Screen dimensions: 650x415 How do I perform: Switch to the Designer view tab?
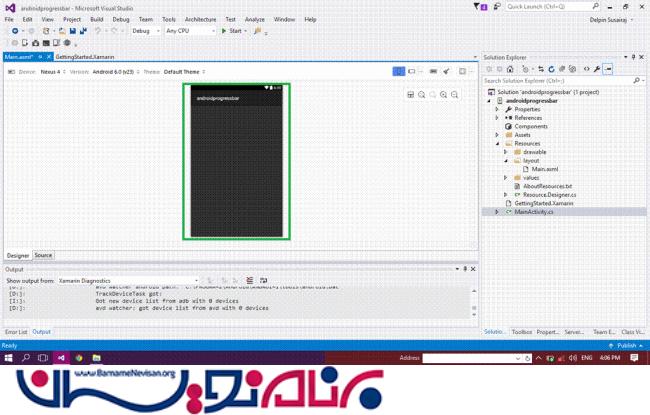(x=18, y=256)
